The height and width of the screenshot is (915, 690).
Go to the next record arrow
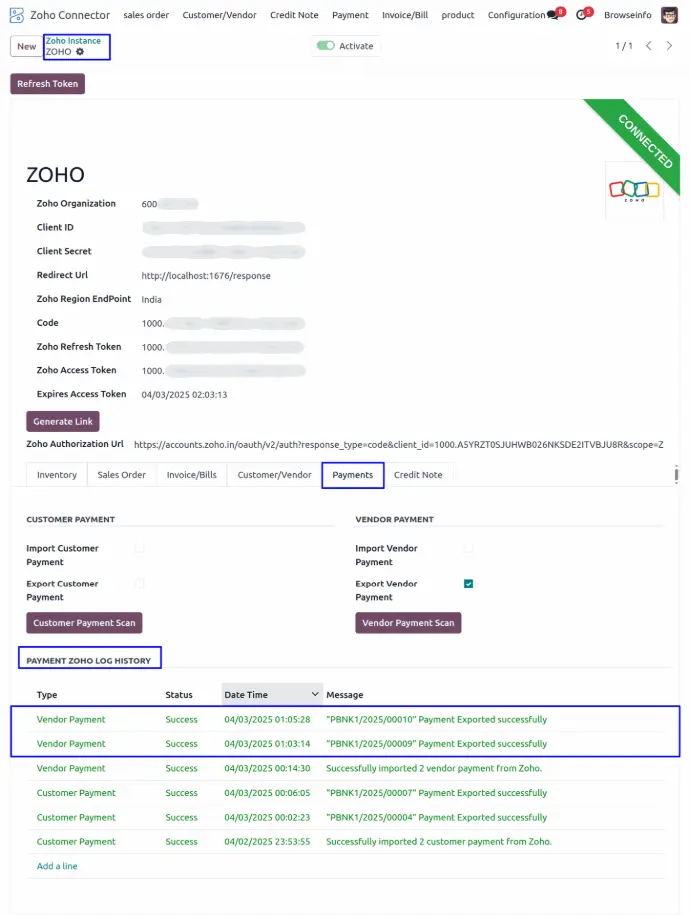669,46
